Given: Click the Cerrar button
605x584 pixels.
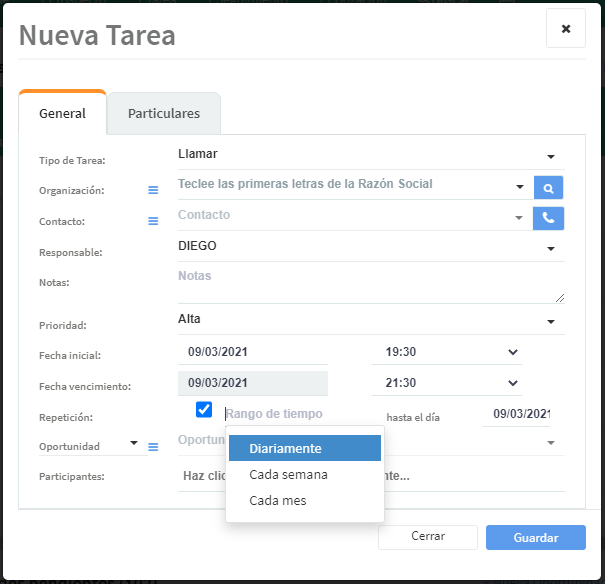Looking at the screenshot, I should pyautogui.click(x=428, y=537).
